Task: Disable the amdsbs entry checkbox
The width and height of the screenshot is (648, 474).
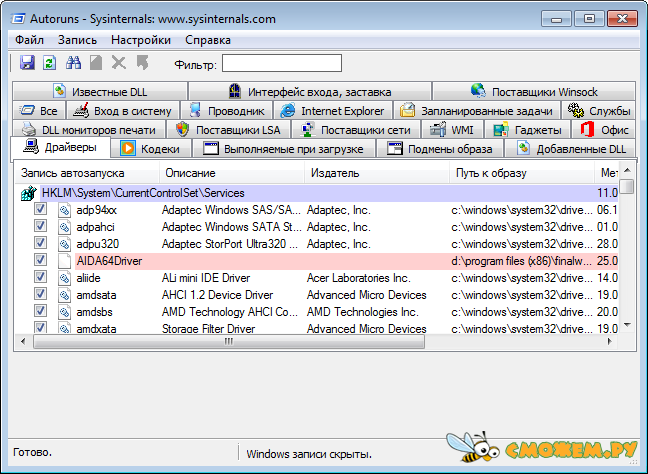Action: (x=40, y=310)
